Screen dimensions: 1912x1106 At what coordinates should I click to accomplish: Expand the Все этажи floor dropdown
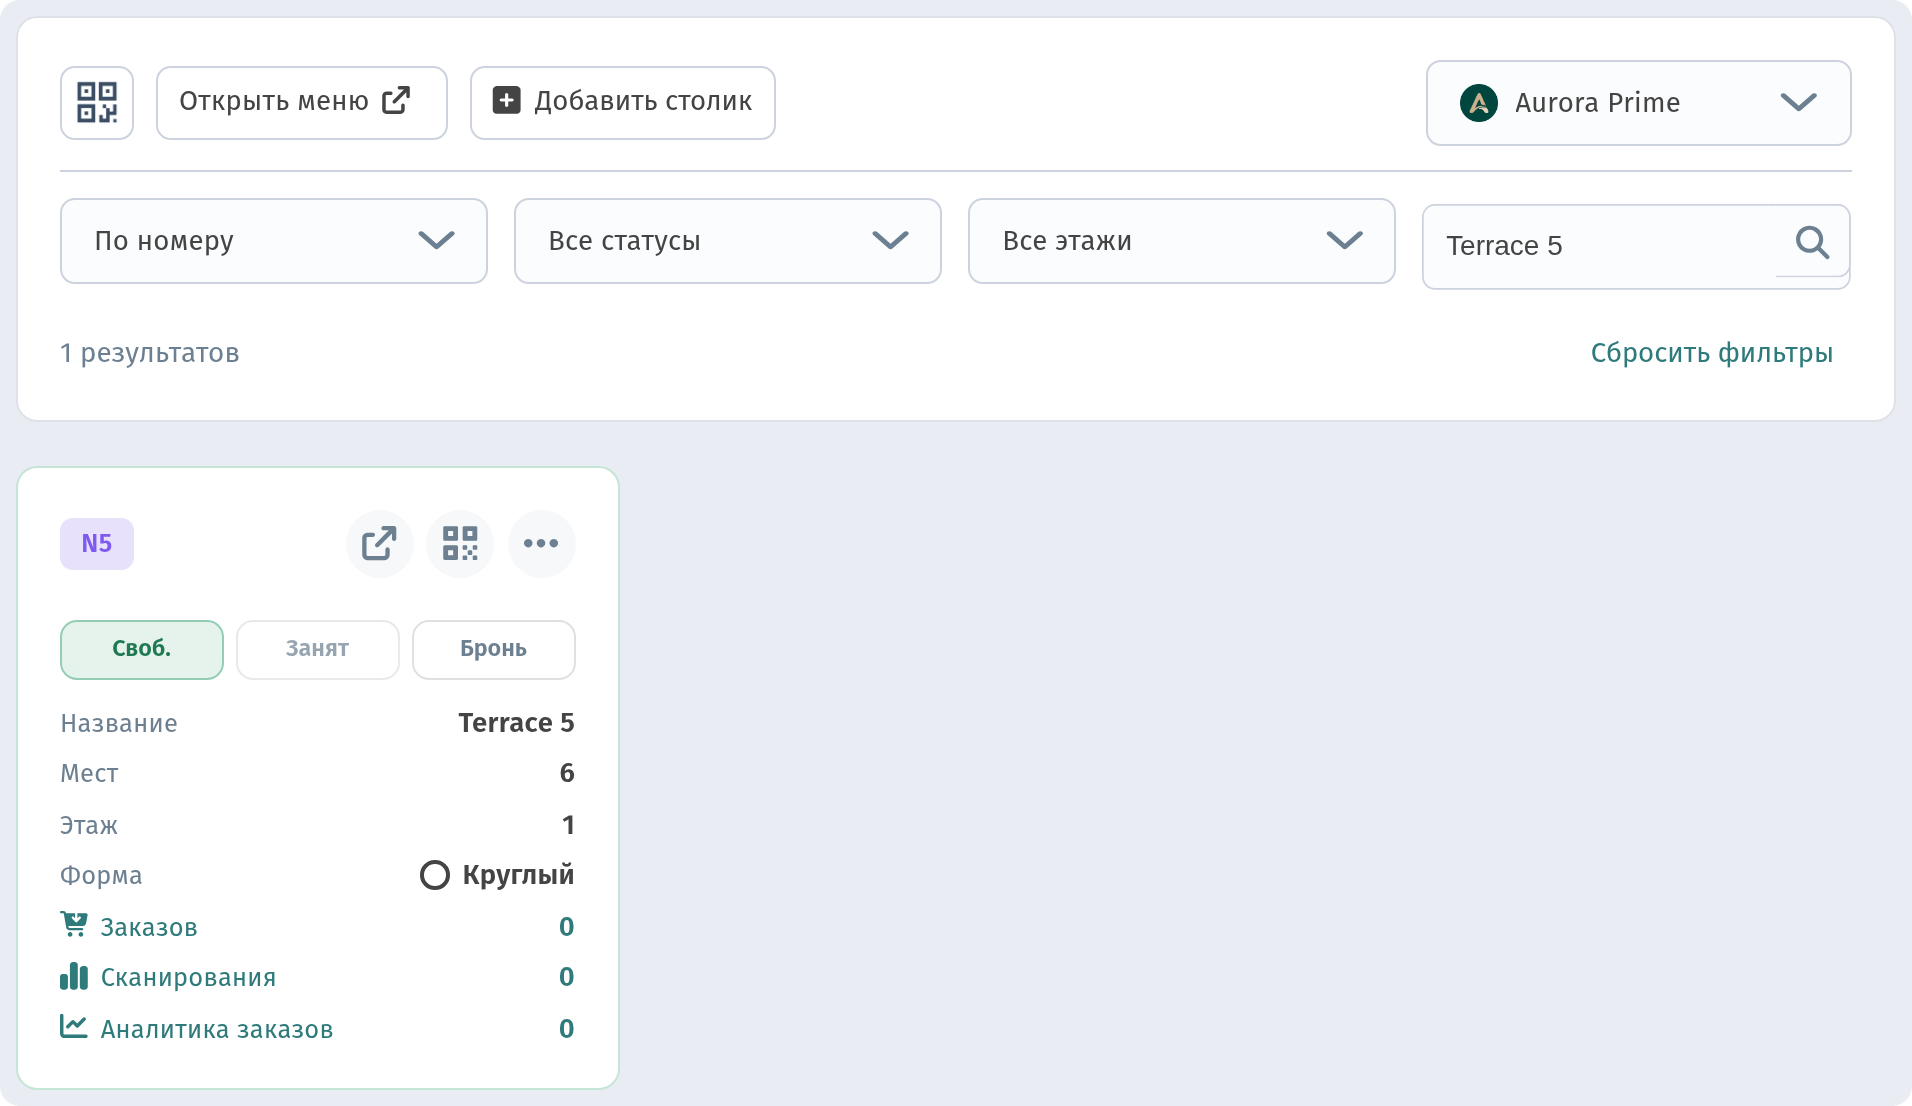(1182, 241)
